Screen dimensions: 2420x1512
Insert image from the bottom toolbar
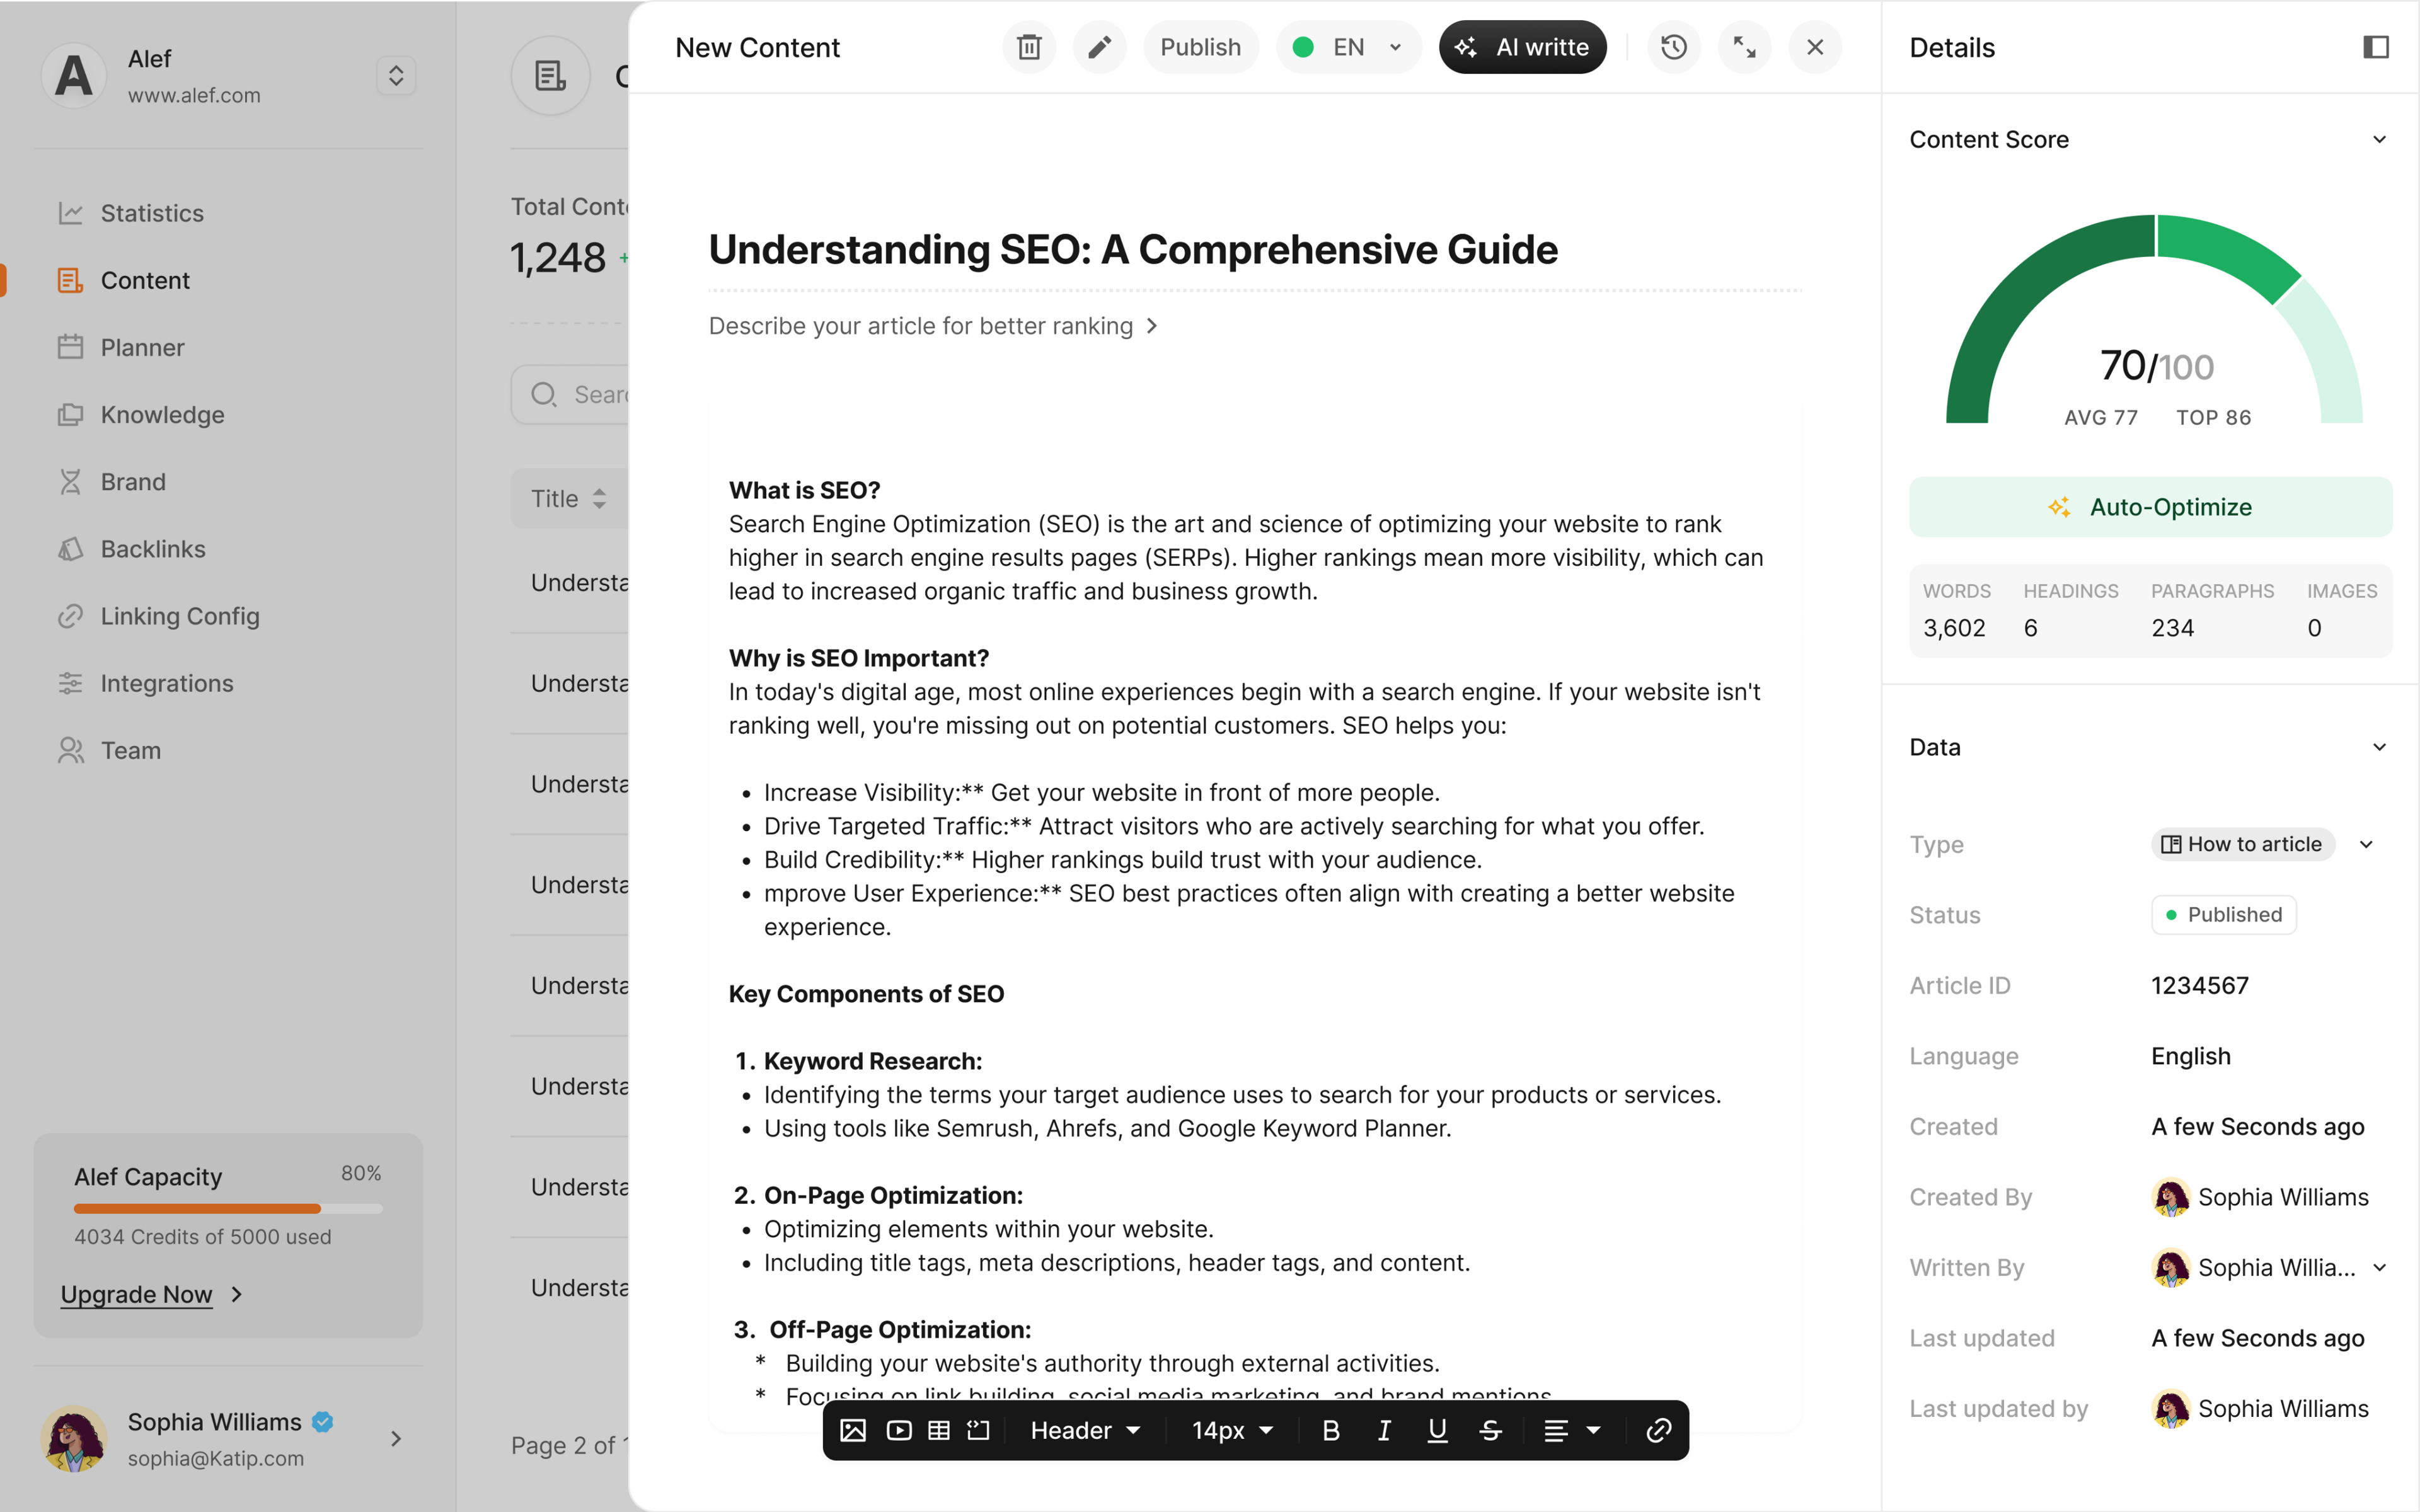point(853,1430)
